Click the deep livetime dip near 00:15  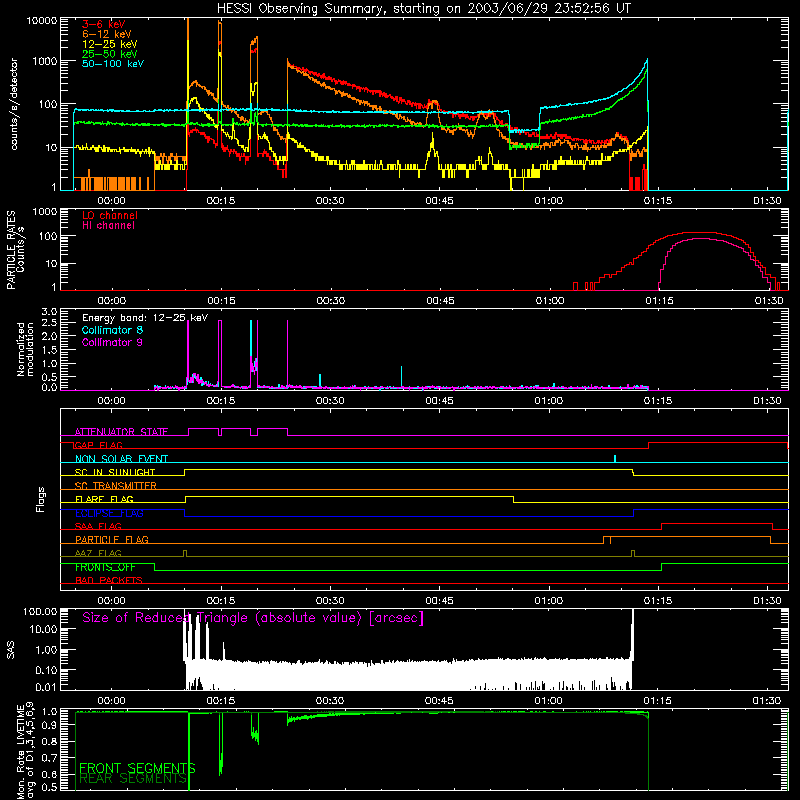click(x=221, y=745)
